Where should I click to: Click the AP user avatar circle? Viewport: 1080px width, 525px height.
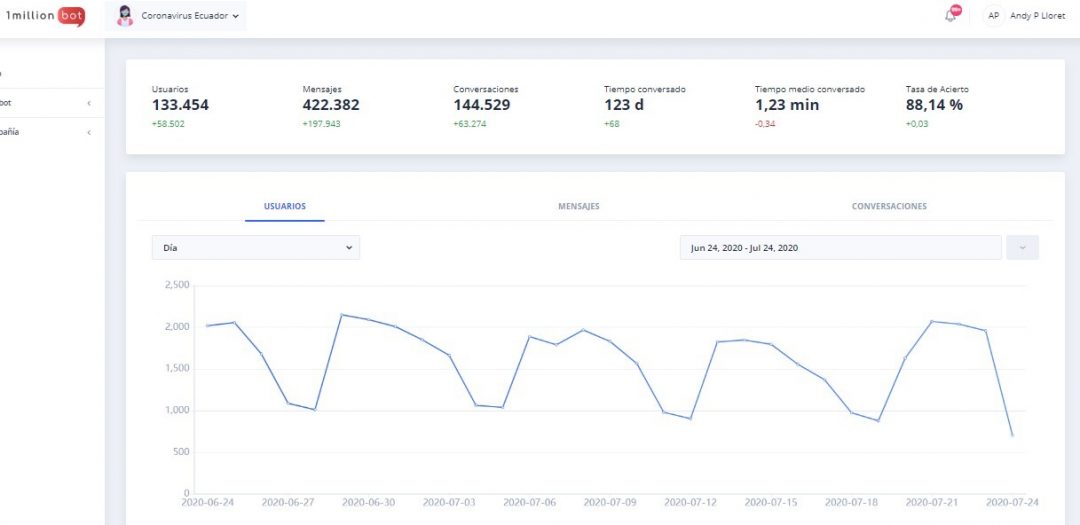point(993,16)
